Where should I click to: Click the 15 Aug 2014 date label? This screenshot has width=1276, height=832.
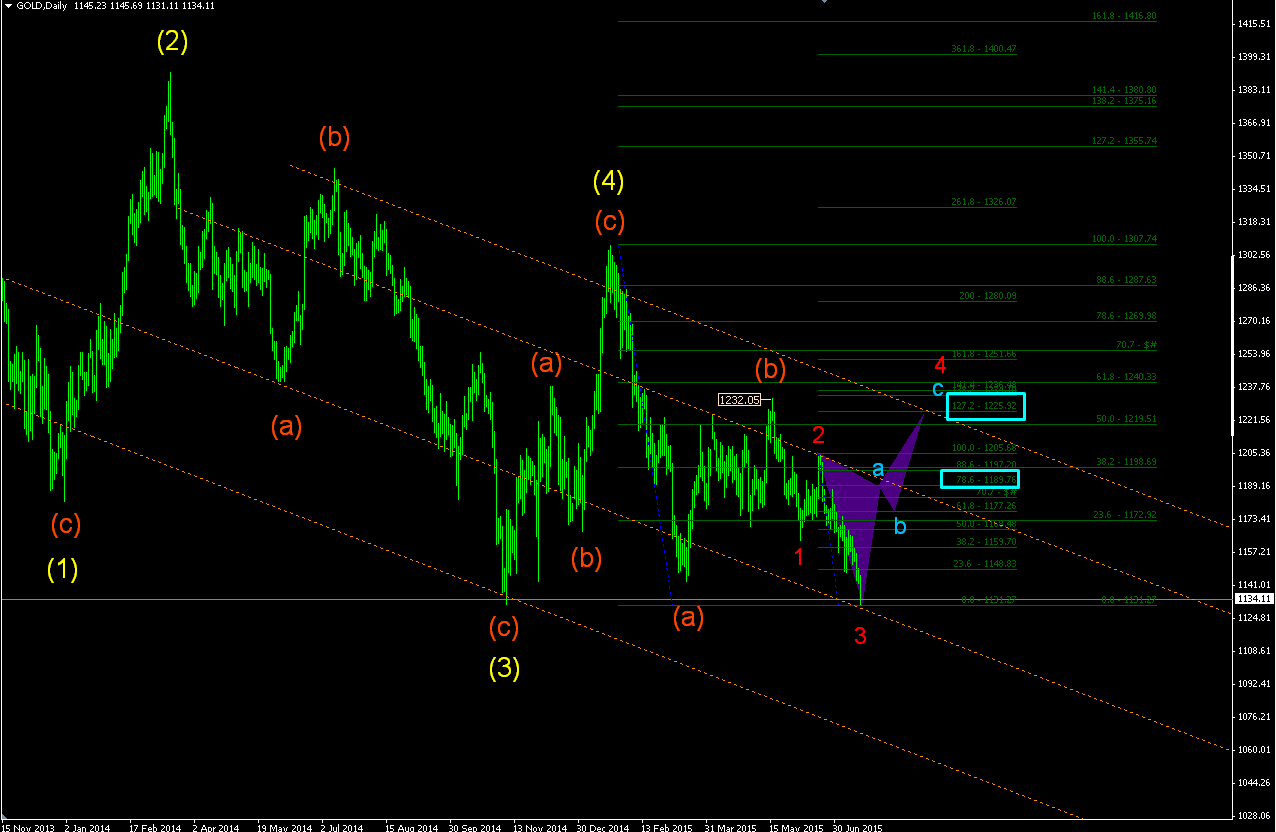point(411,828)
